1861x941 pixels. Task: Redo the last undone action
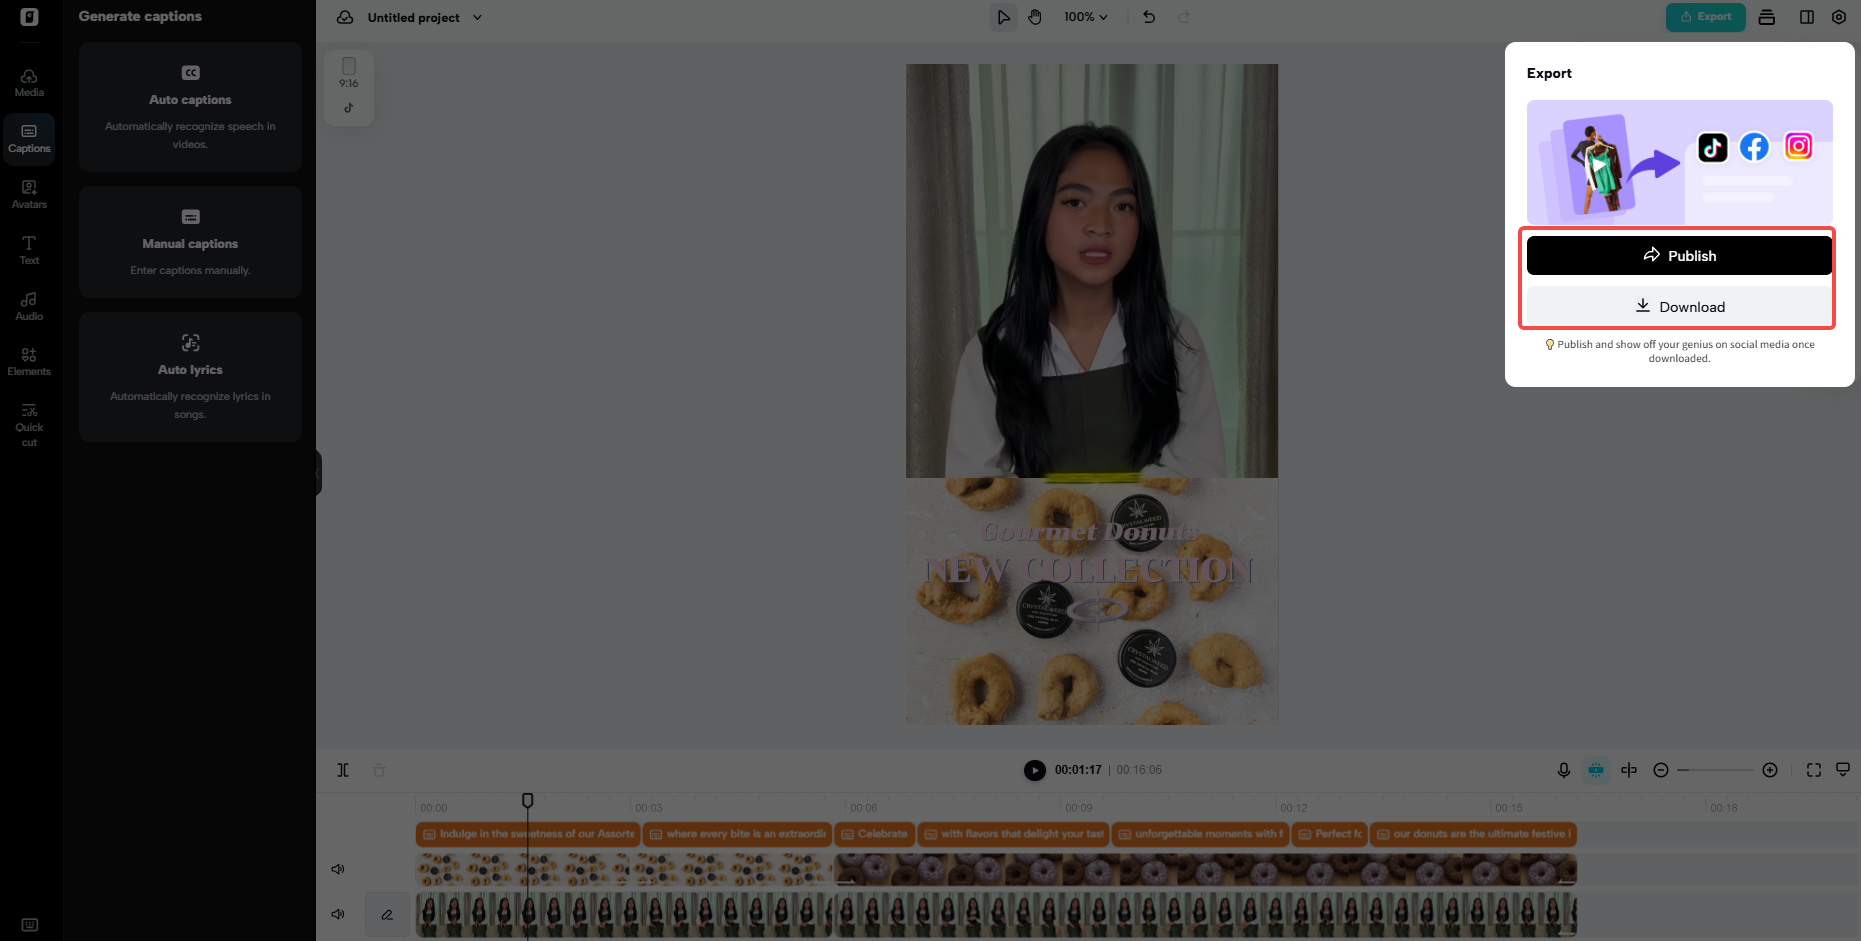[1184, 17]
